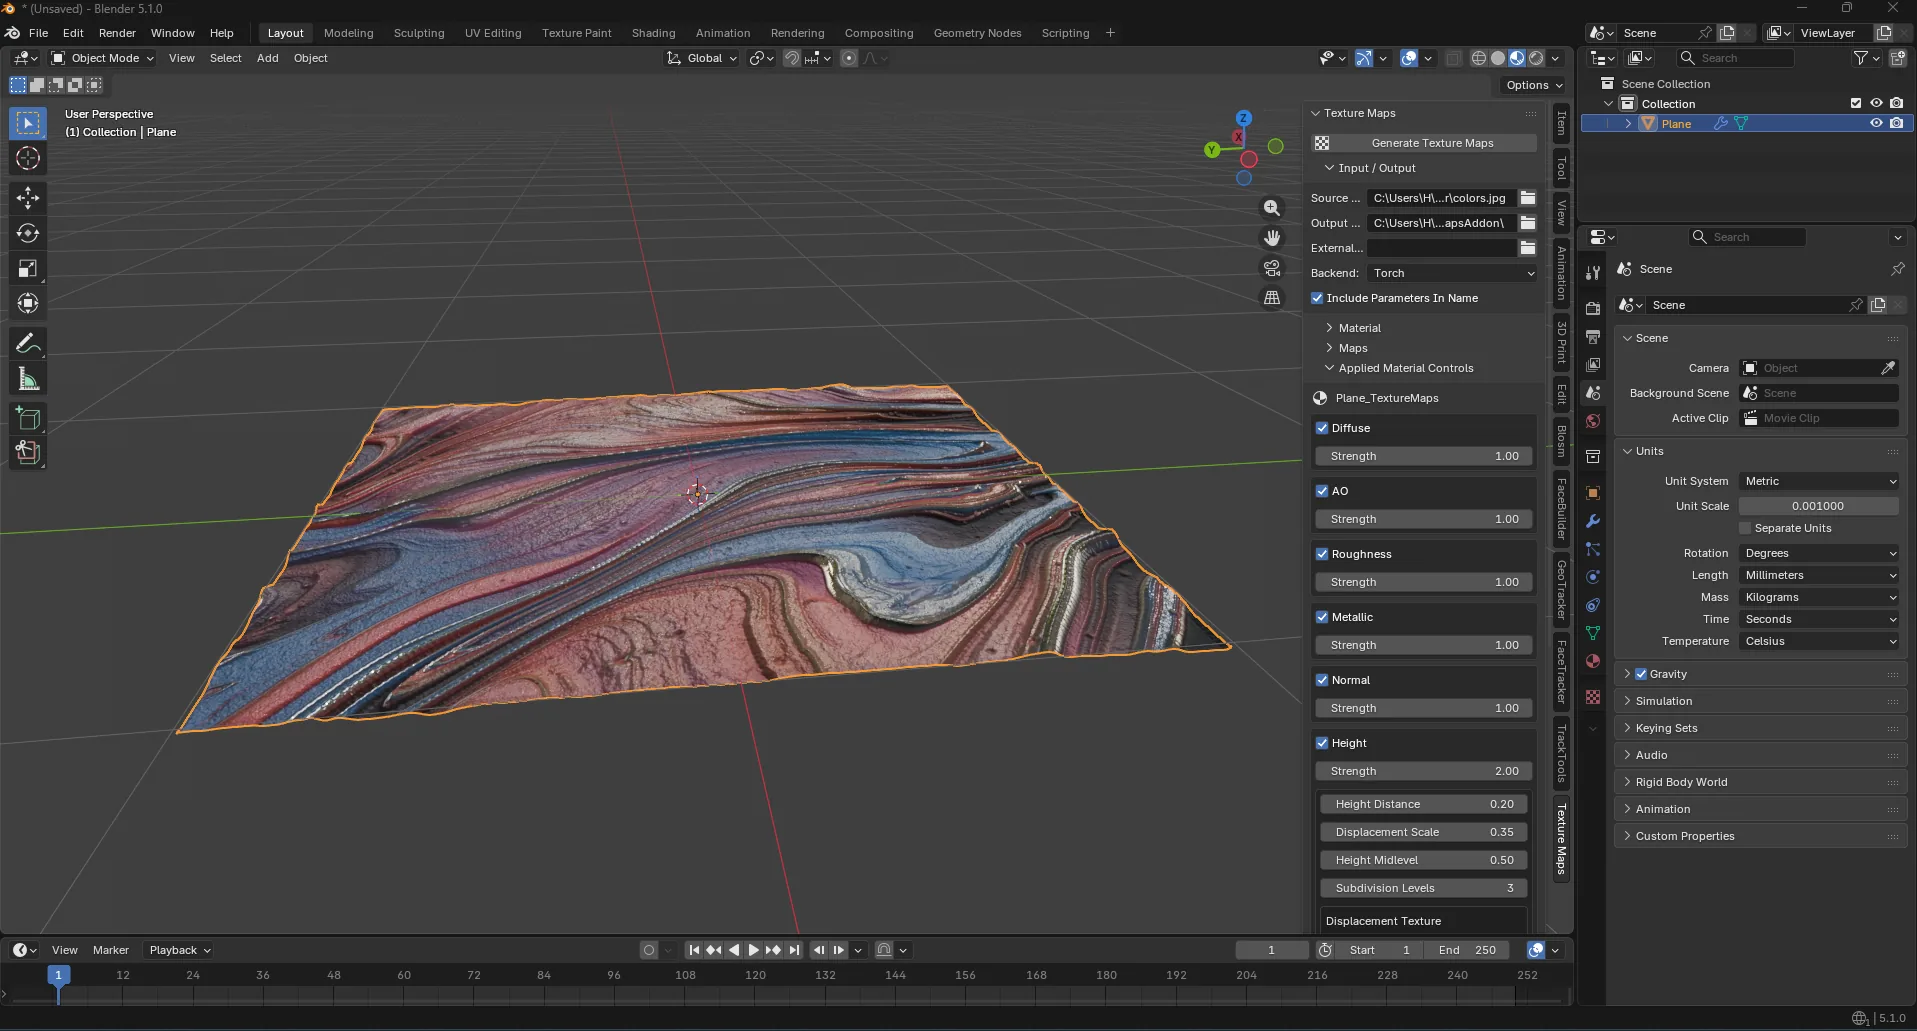Choose the Add Cube tool
This screenshot has height=1031, width=1917.
[28, 419]
